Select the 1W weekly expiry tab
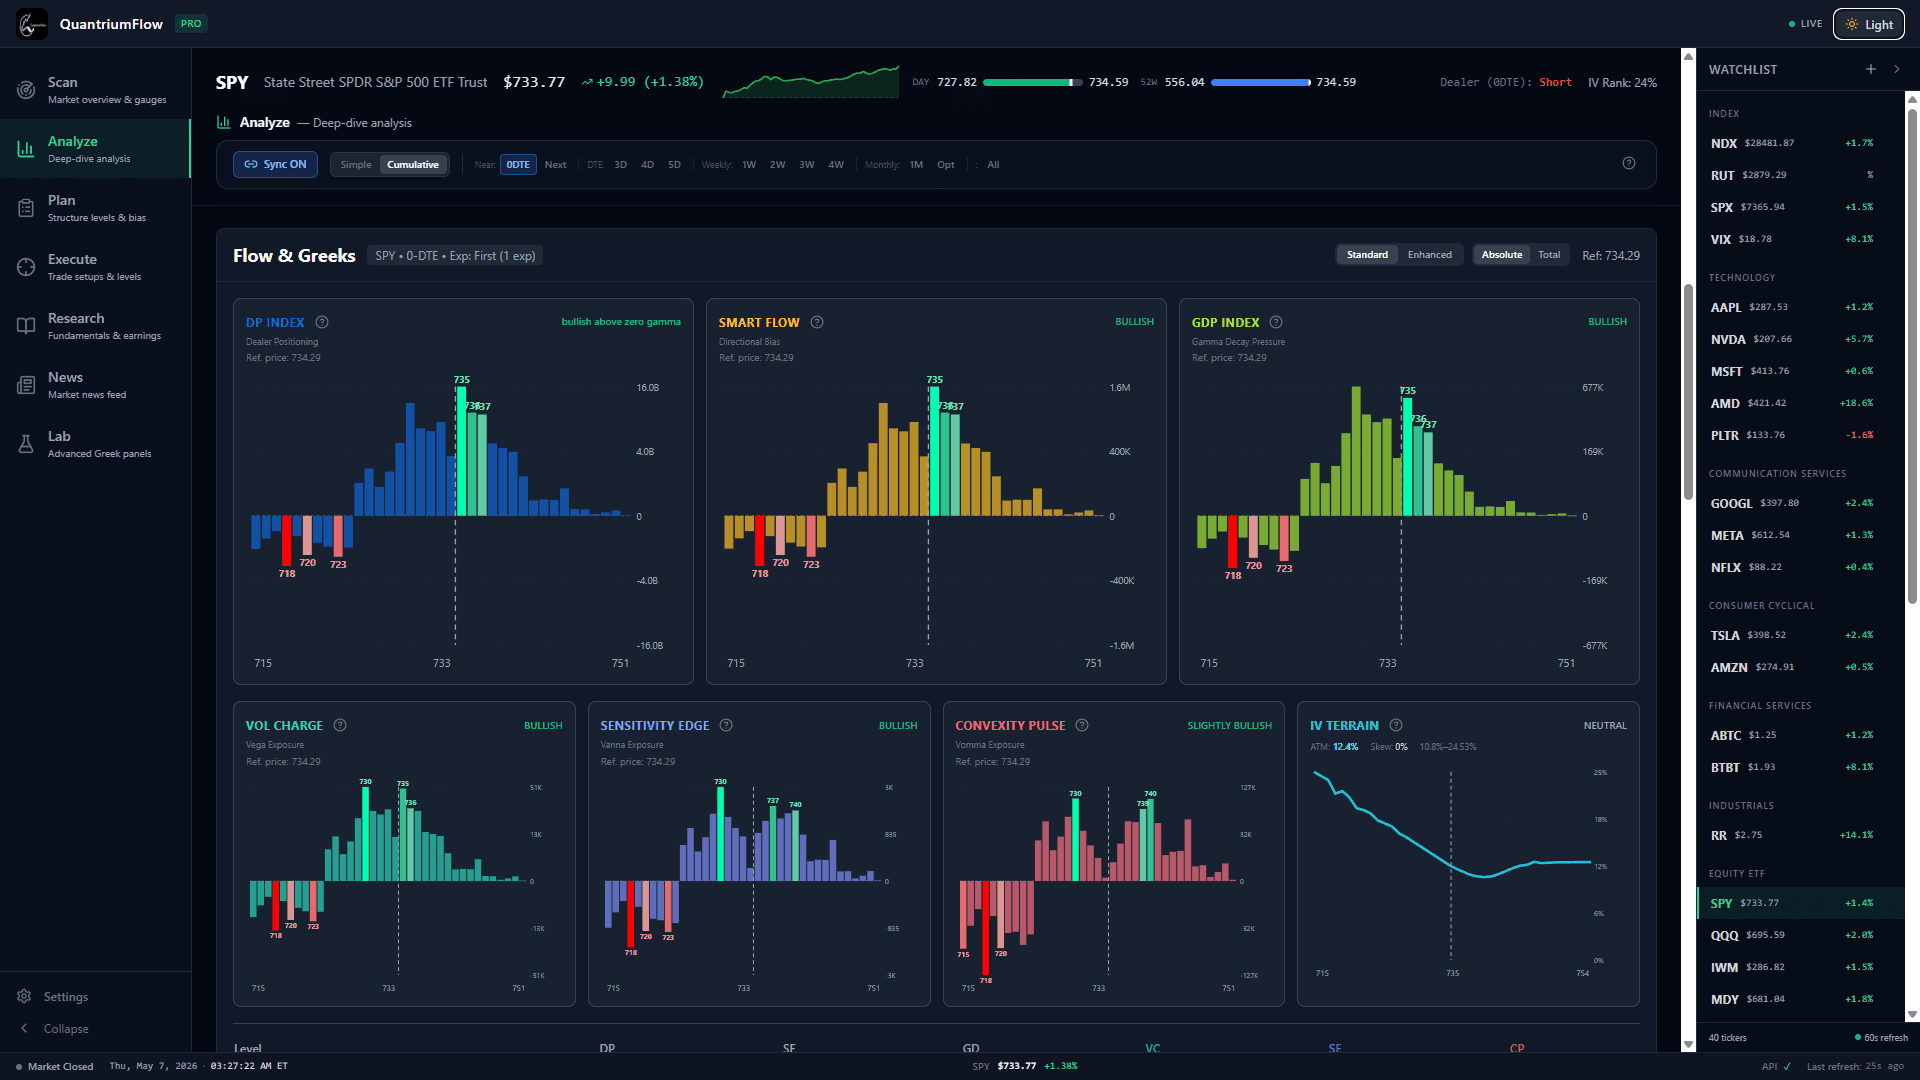 [x=749, y=165]
